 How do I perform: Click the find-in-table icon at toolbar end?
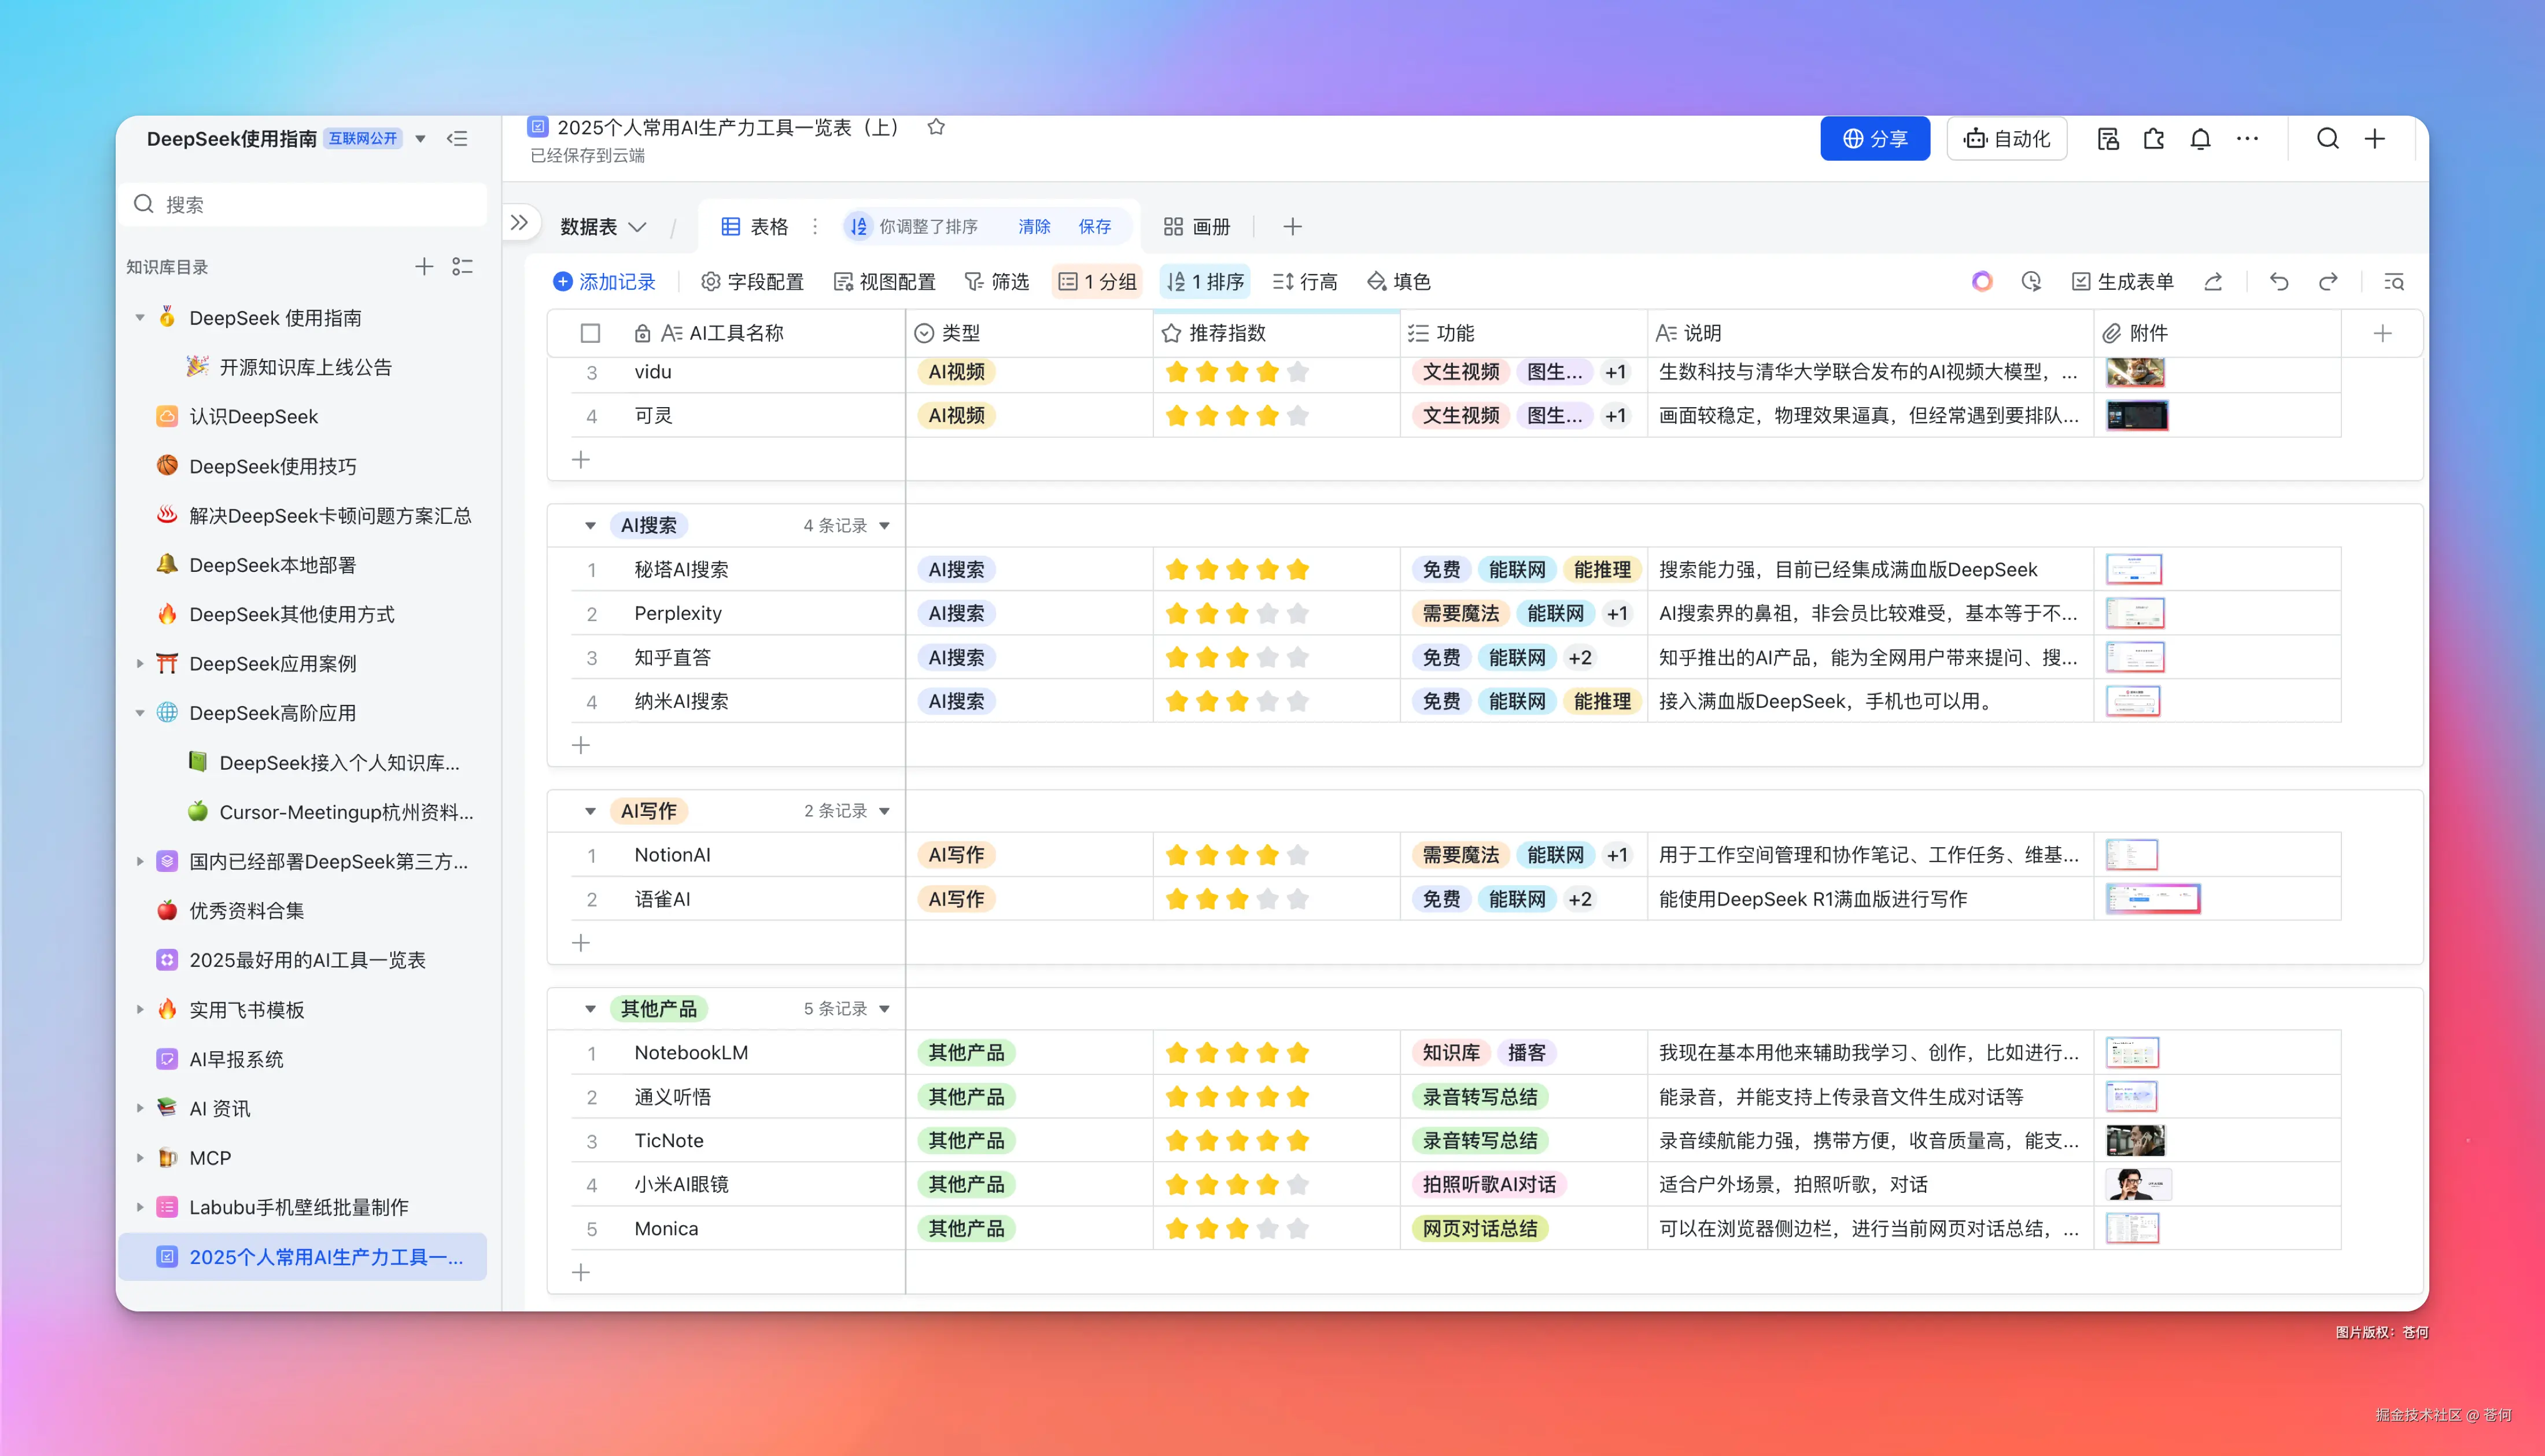2394,282
